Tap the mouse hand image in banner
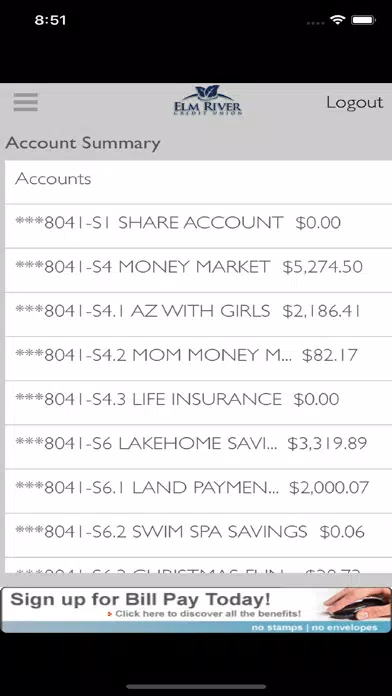 (x=357, y=604)
